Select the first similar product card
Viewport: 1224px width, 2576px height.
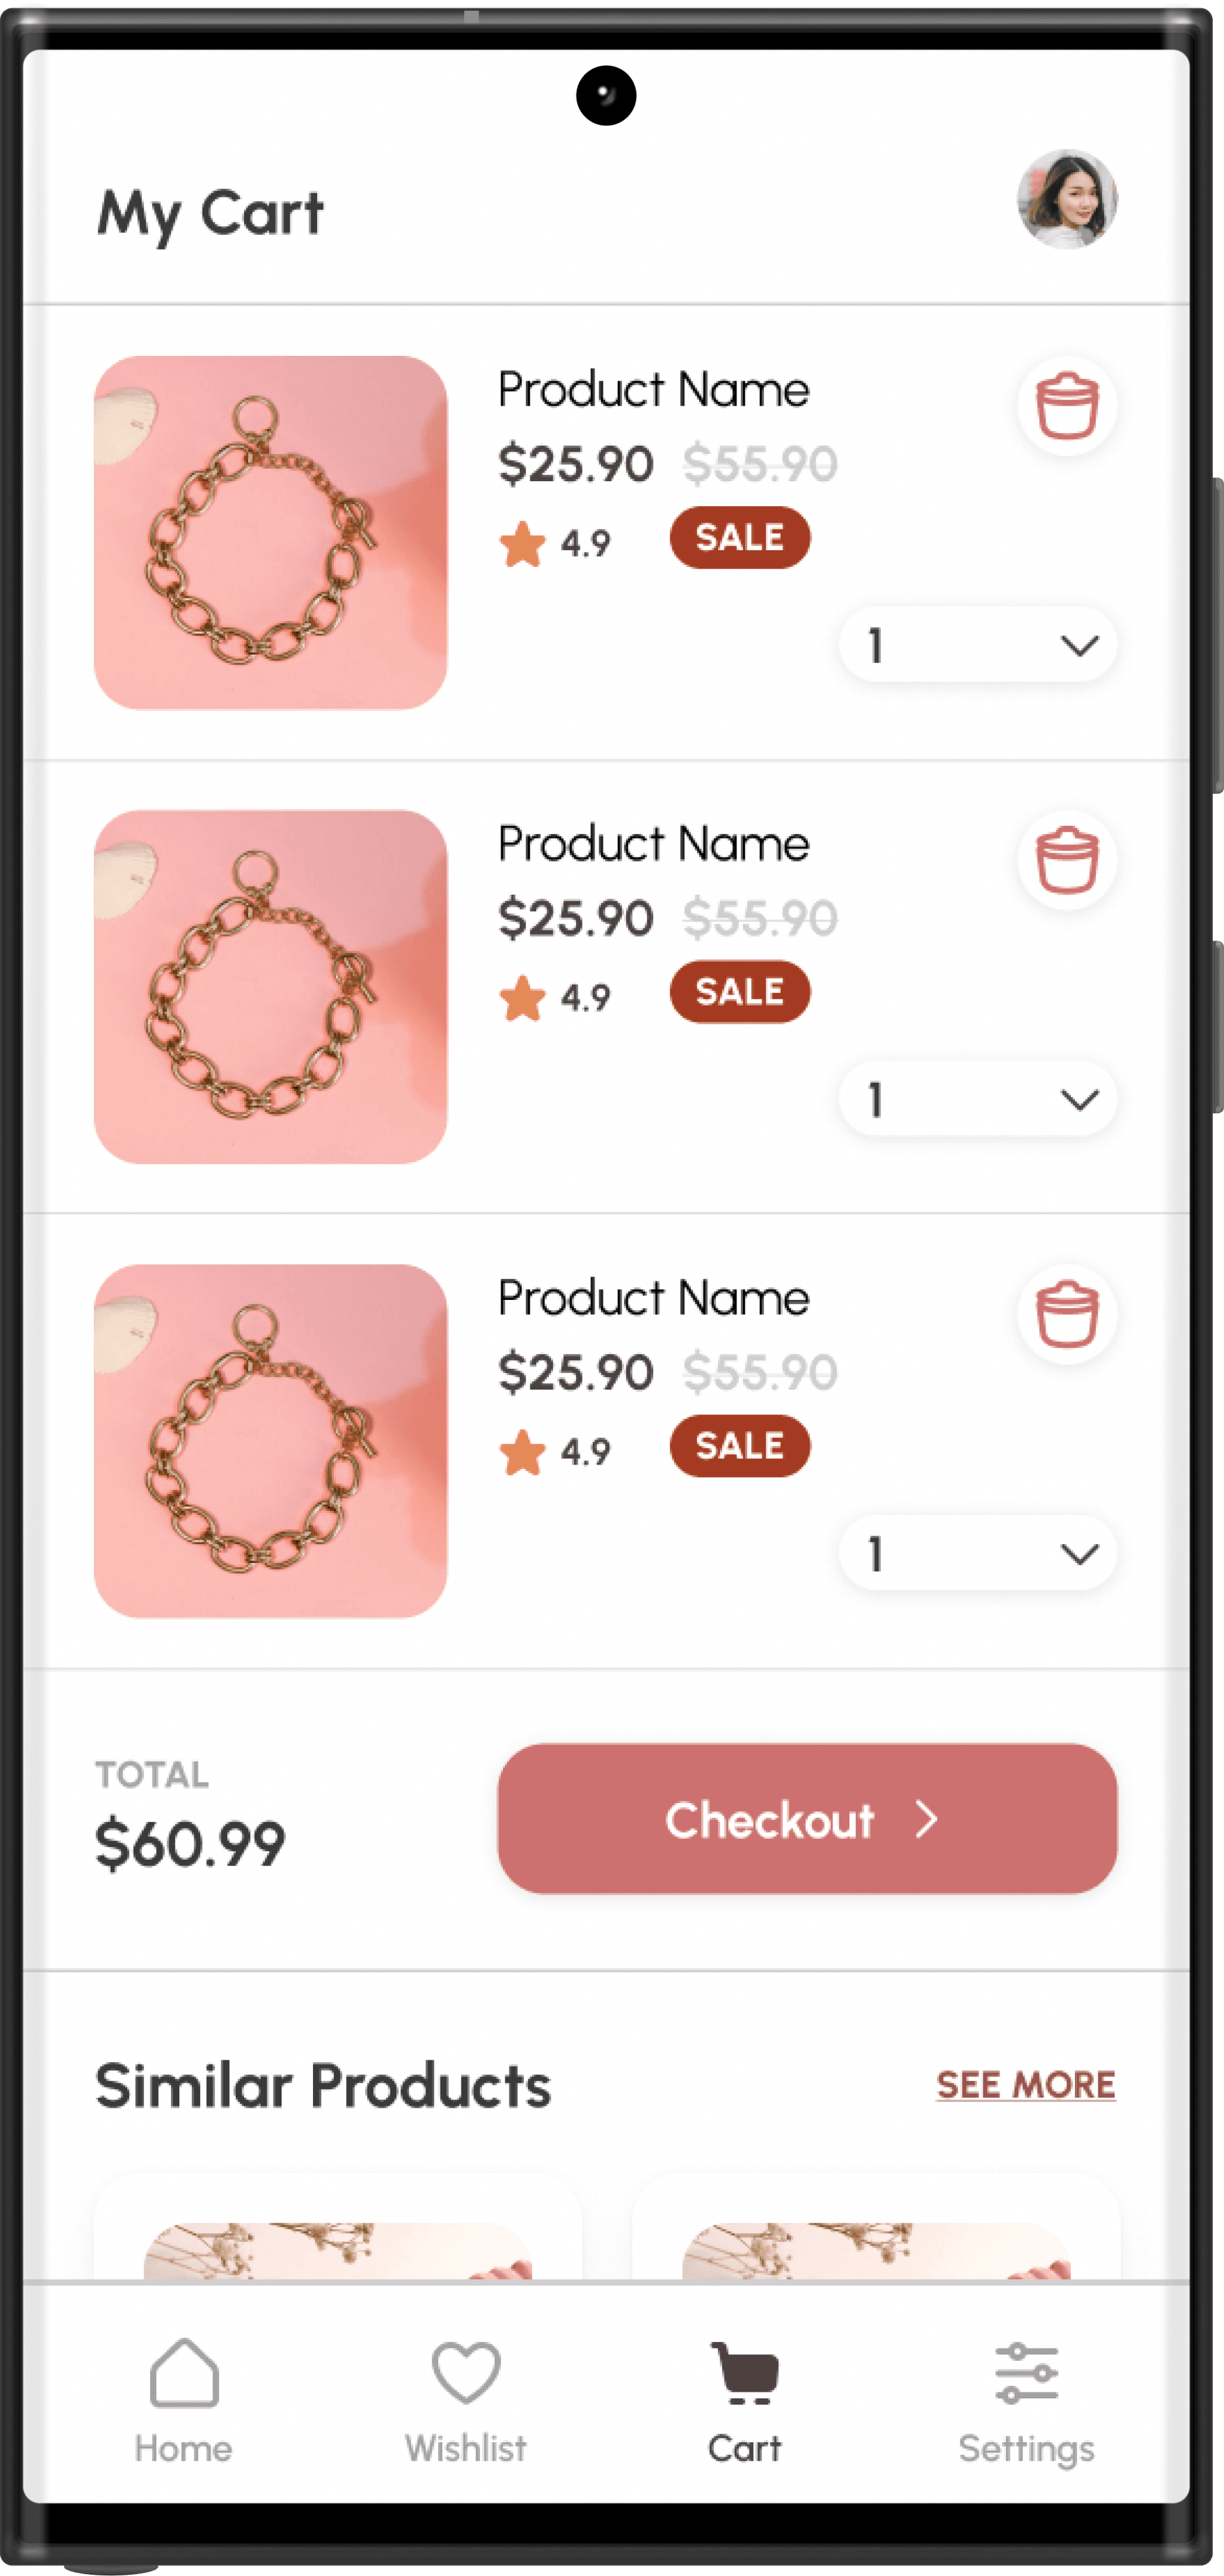[x=338, y=2227]
